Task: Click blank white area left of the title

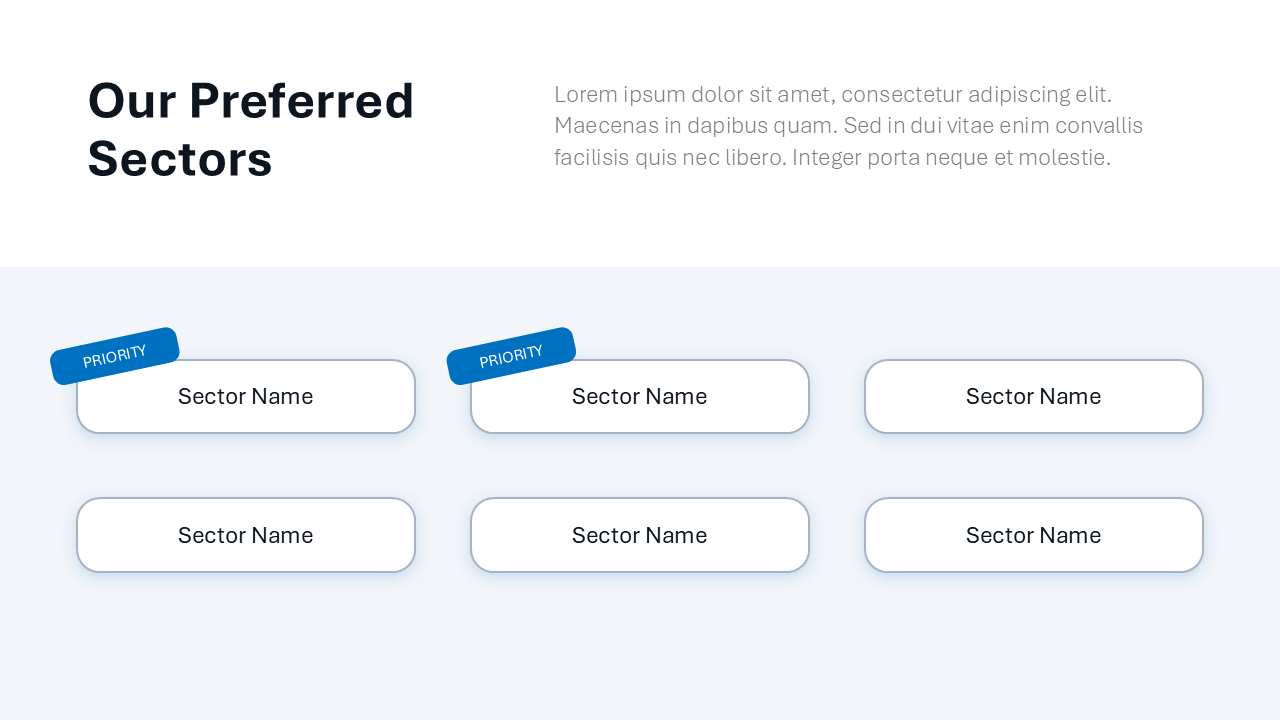Action: coord(42,130)
